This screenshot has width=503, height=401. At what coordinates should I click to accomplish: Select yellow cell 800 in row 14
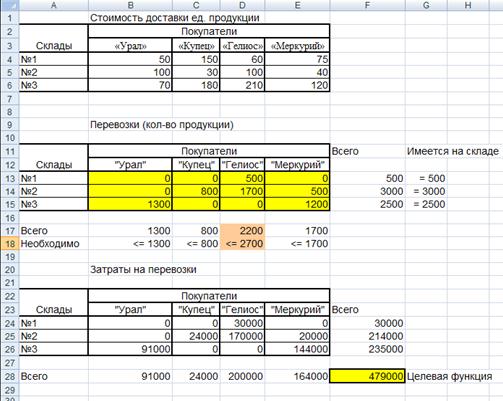coord(196,191)
